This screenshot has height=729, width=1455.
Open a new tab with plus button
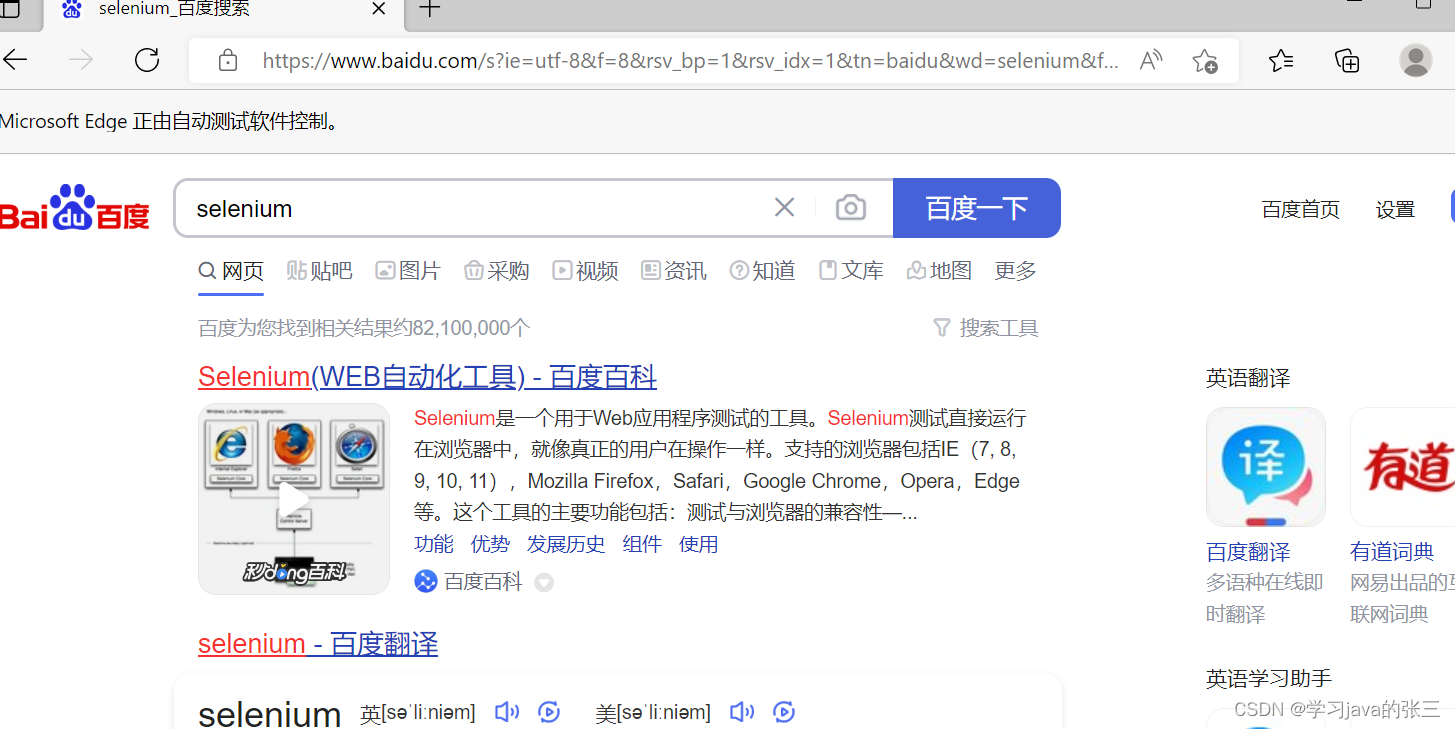coord(429,9)
